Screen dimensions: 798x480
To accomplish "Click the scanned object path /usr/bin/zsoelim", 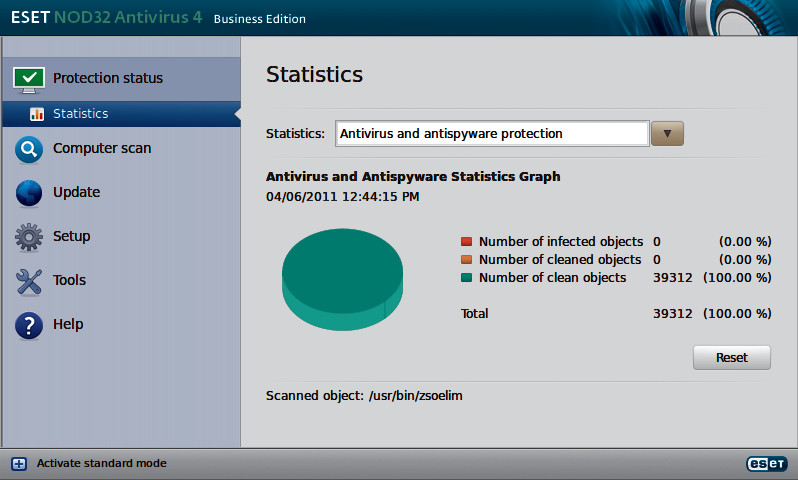I will click(416, 396).
